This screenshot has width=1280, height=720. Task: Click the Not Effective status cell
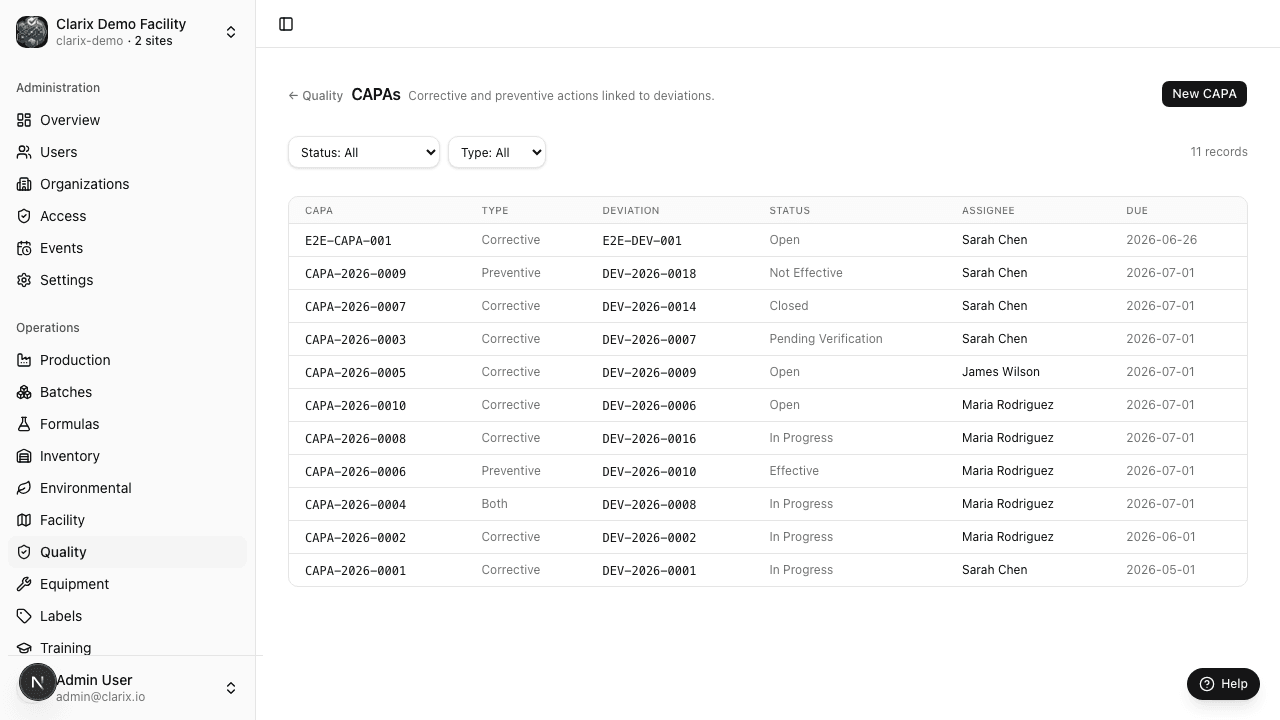(806, 273)
